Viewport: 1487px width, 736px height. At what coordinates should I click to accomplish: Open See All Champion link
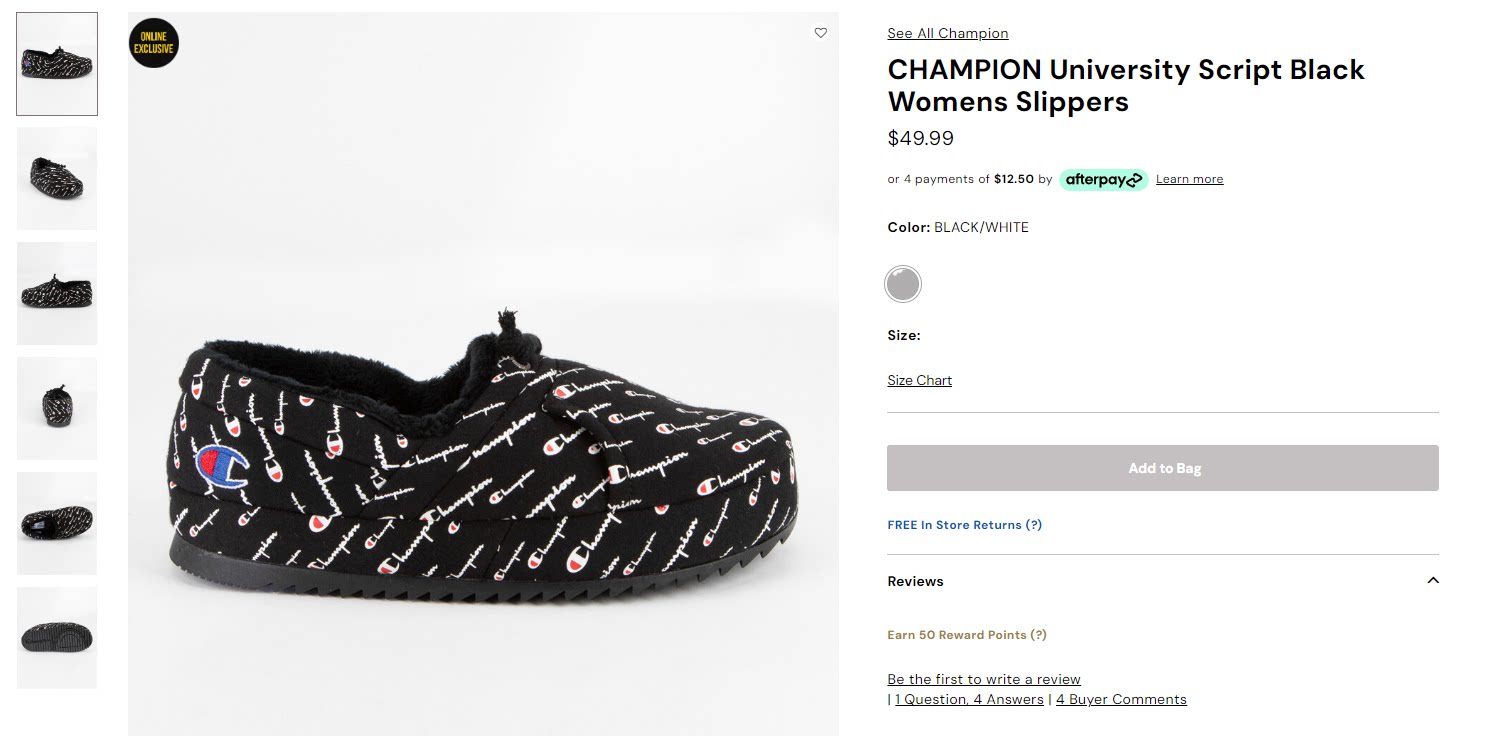(x=947, y=33)
